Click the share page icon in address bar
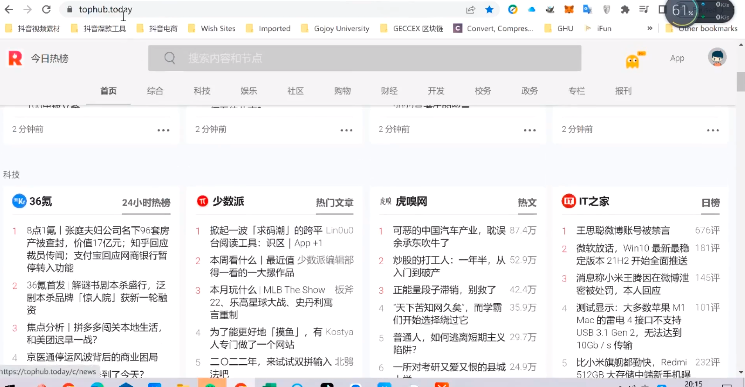 click(x=470, y=9)
